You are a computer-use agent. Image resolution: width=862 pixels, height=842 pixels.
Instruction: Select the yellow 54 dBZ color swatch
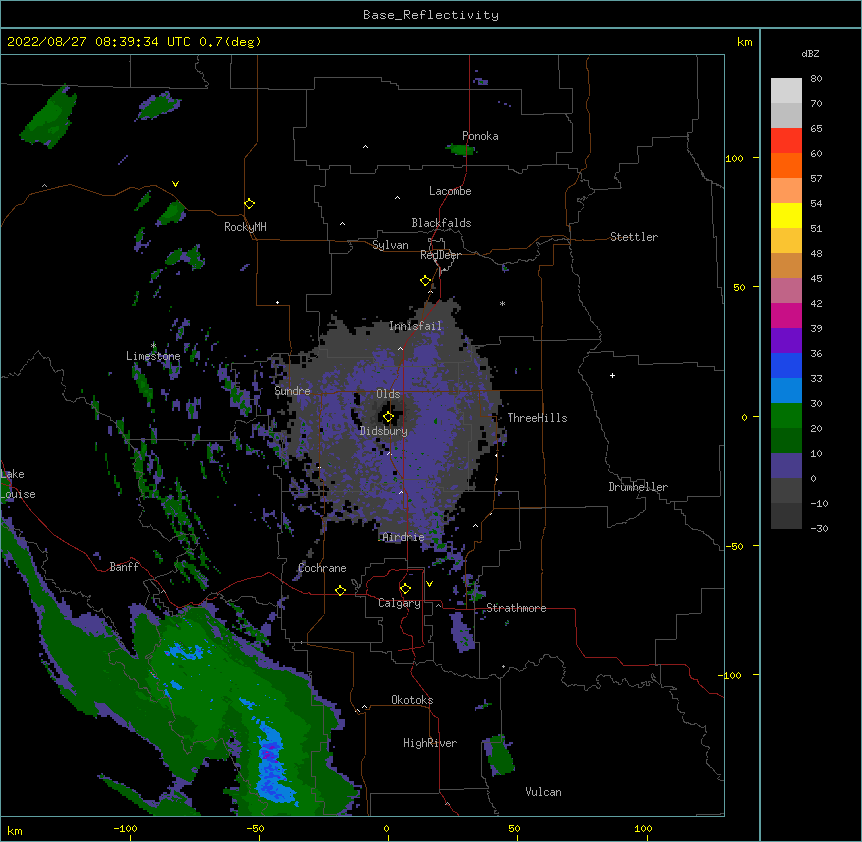[786, 215]
